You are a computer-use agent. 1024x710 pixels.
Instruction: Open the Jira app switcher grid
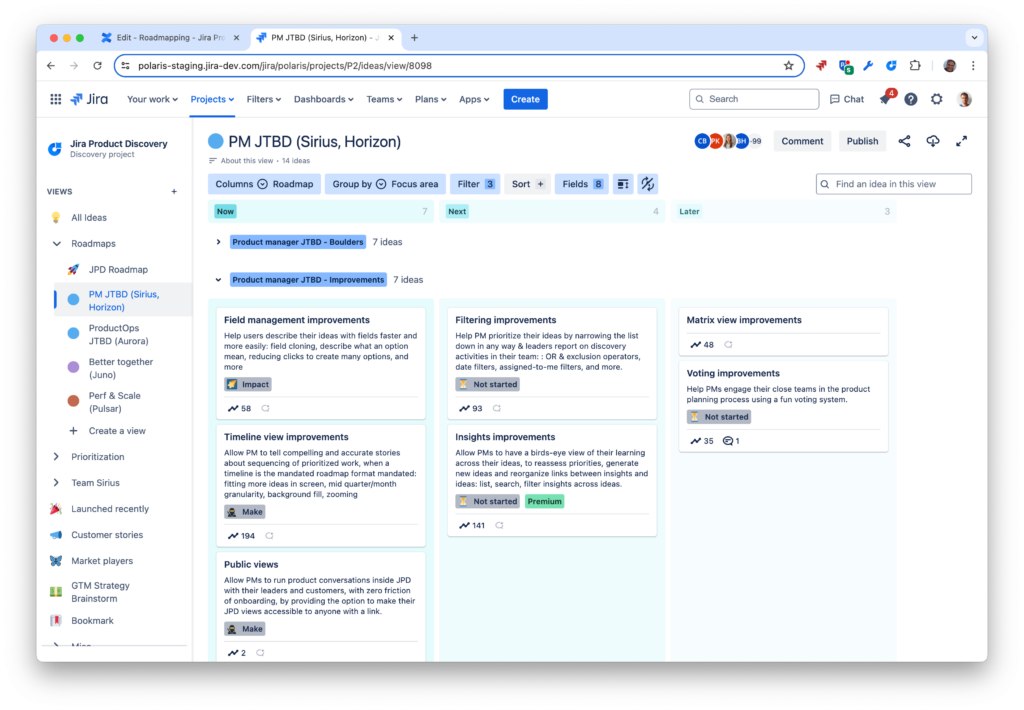click(x=56, y=99)
